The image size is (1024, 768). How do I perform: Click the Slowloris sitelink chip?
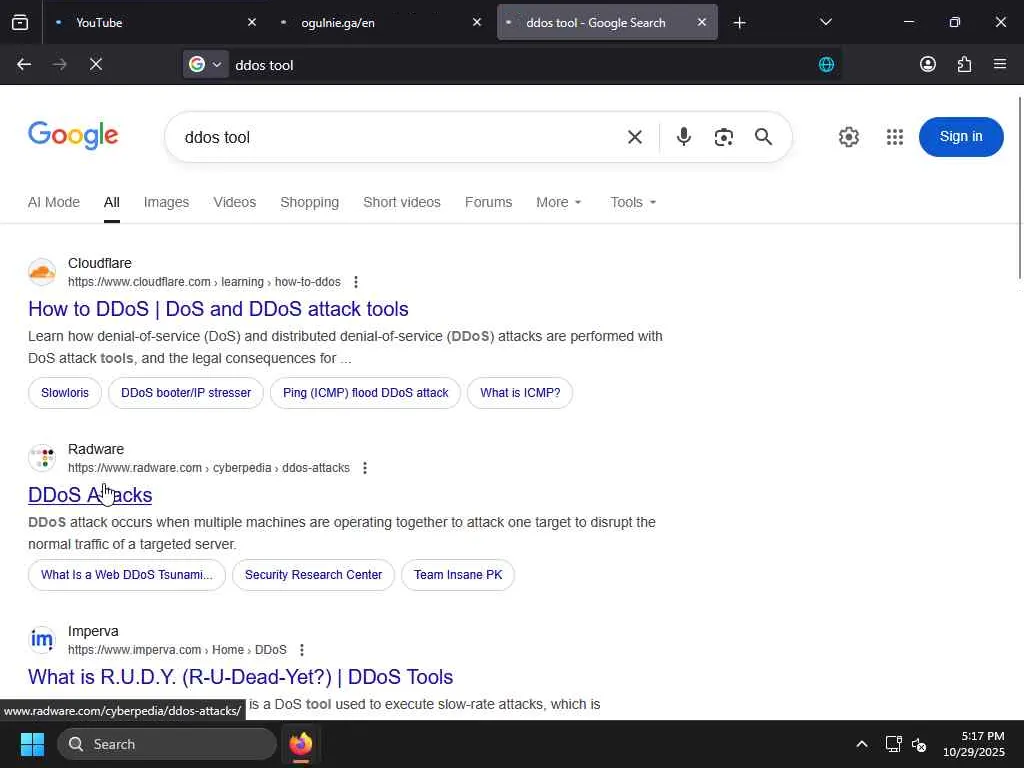tap(65, 393)
